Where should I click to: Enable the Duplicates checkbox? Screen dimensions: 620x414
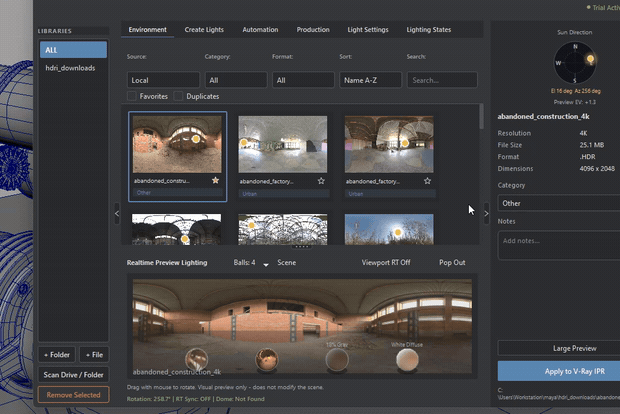pyautogui.click(x=179, y=96)
